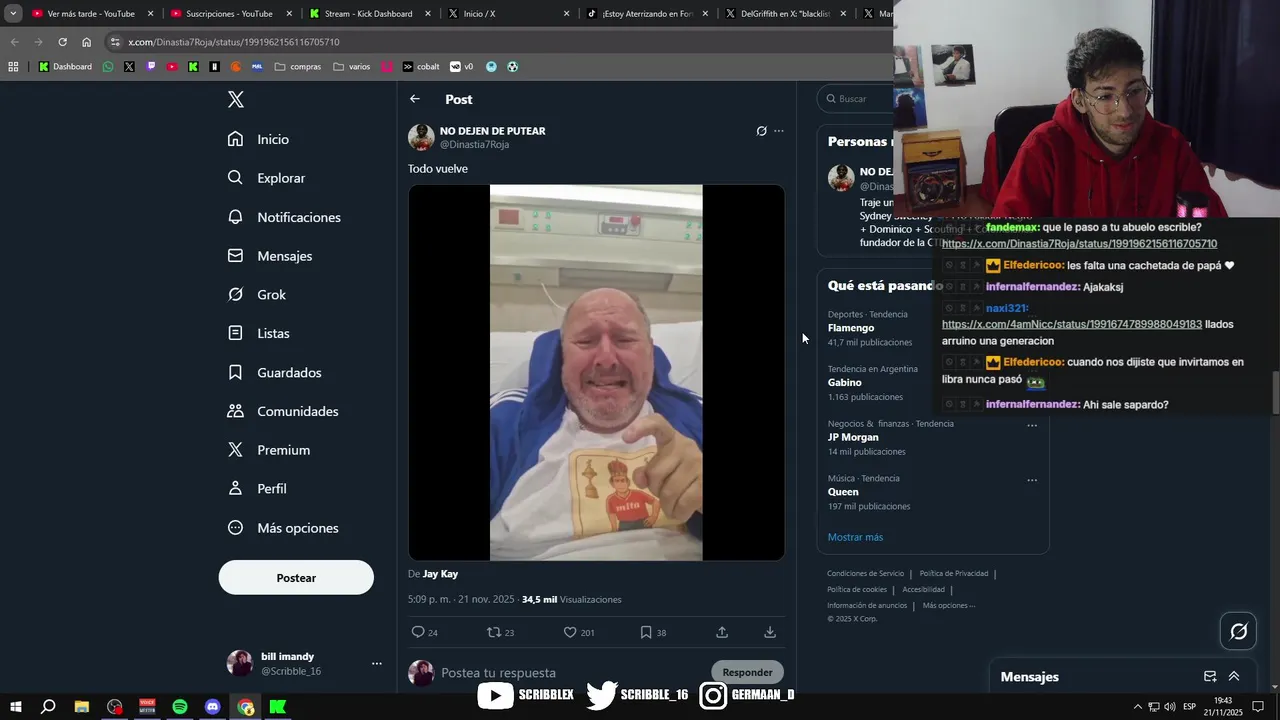
Task: Open Mensajes envelope in sidebar
Action: (x=269, y=256)
